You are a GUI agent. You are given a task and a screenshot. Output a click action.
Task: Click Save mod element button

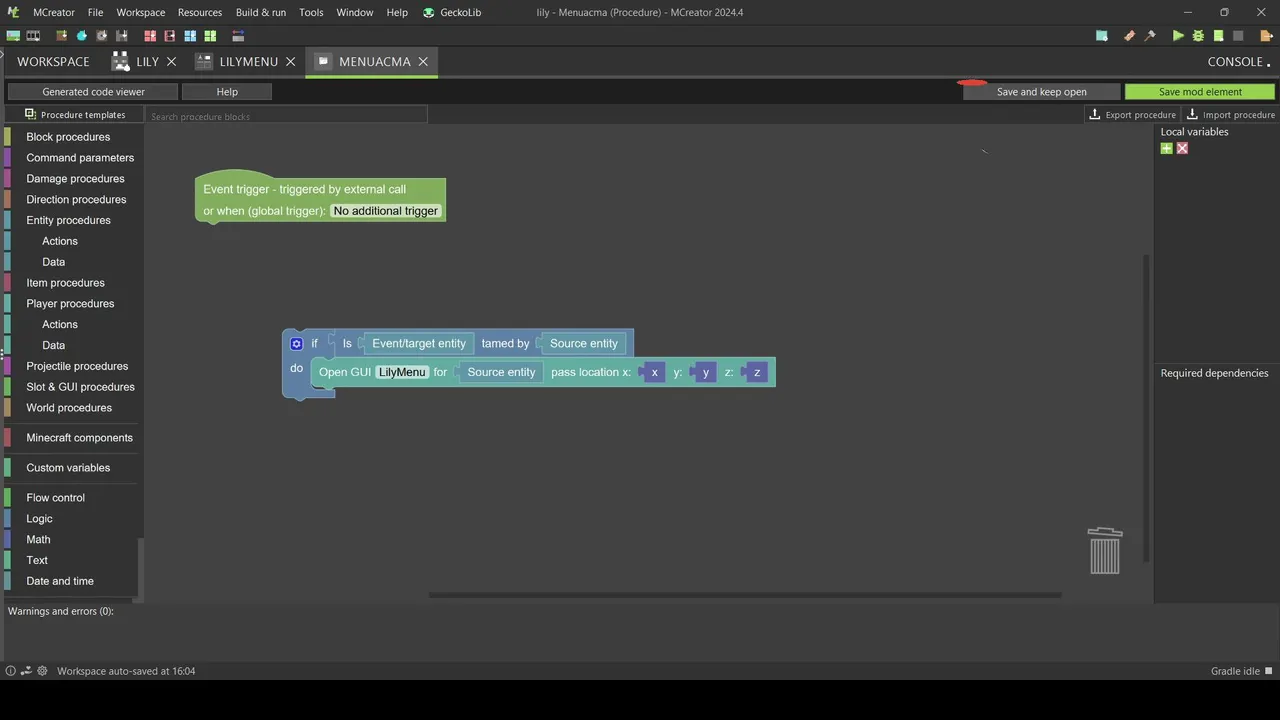pyautogui.click(x=1200, y=91)
